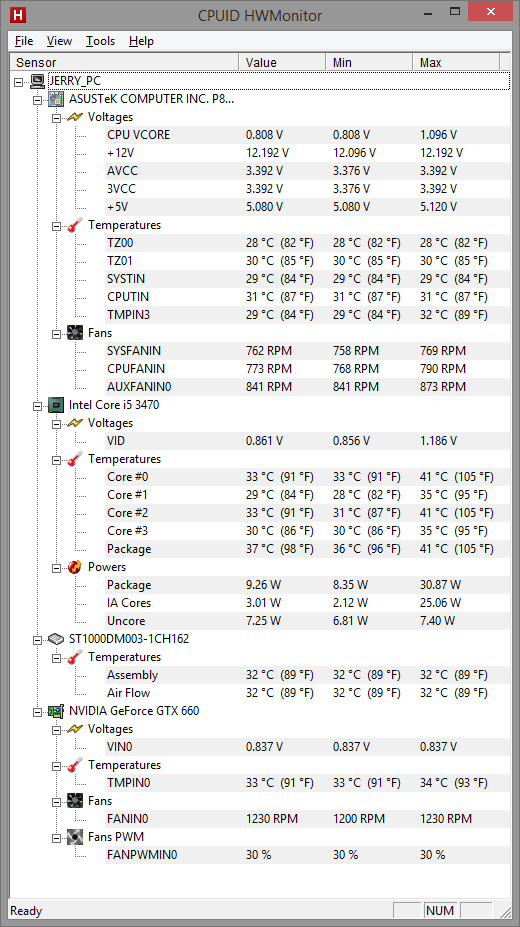This screenshot has width=520, height=927.
Task: Select the IA Cores power row
Action: (x=307, y=603)
